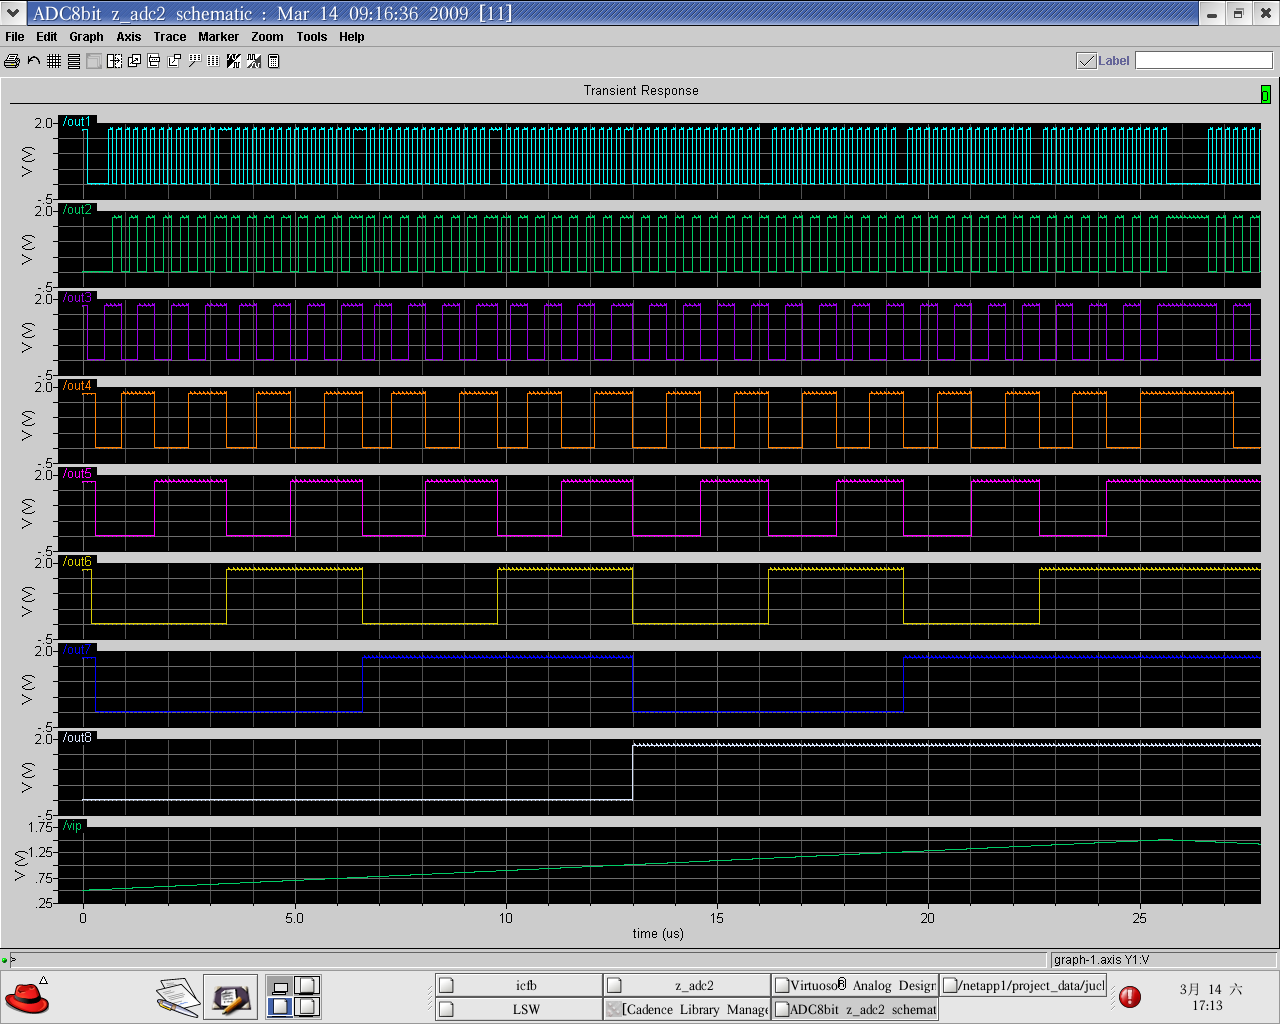Switch to /netapp1/project_data taskbar window
Image resolution: width=1280 pixels, height=1024 pixels.
coord(1023,986)
